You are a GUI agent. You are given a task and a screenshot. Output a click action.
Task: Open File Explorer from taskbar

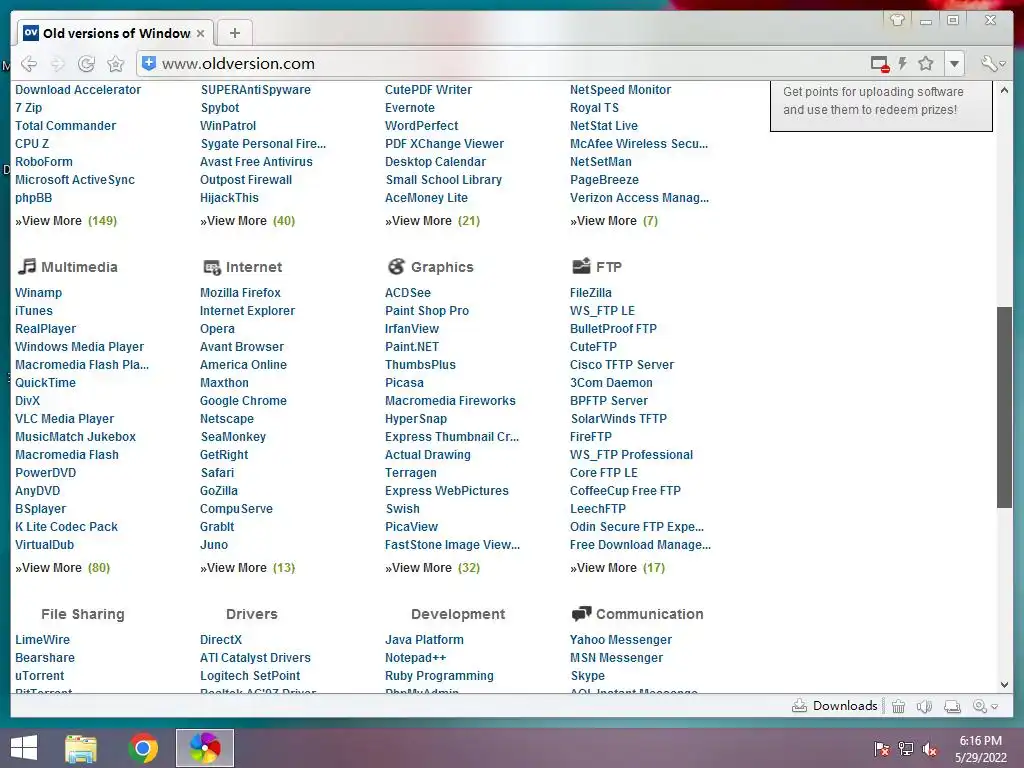coord(81,748)
